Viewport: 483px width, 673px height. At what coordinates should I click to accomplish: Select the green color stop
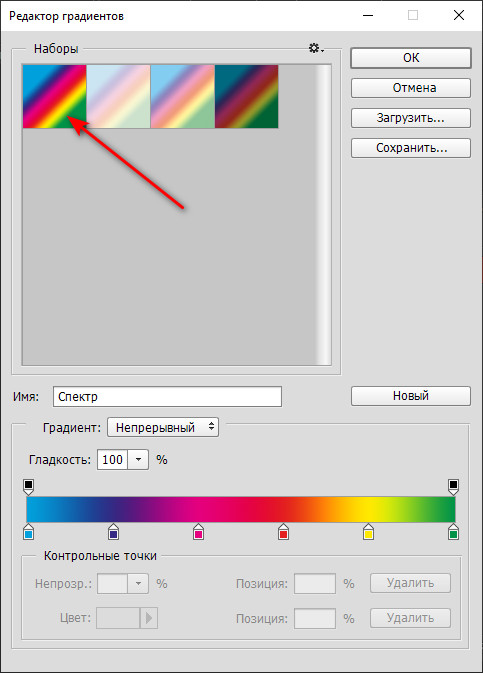453,532
